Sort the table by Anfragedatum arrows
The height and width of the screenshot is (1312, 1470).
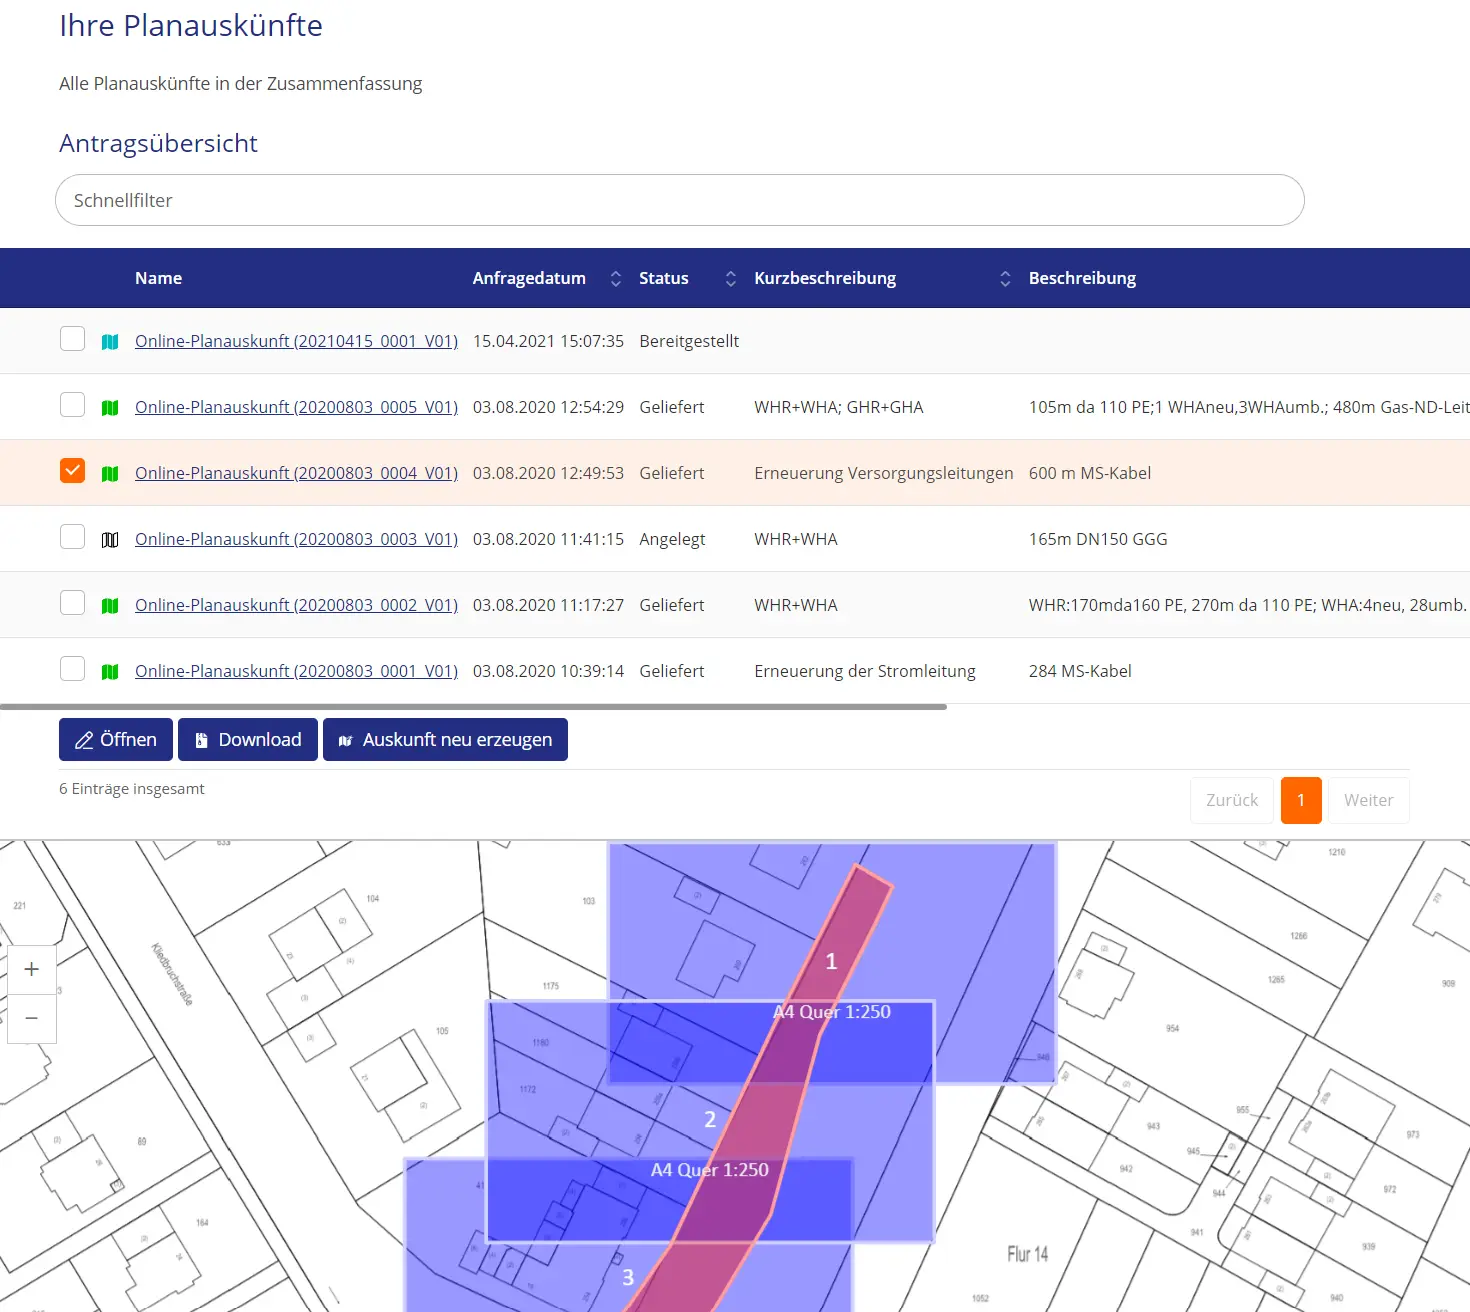[x=616, y=279]
